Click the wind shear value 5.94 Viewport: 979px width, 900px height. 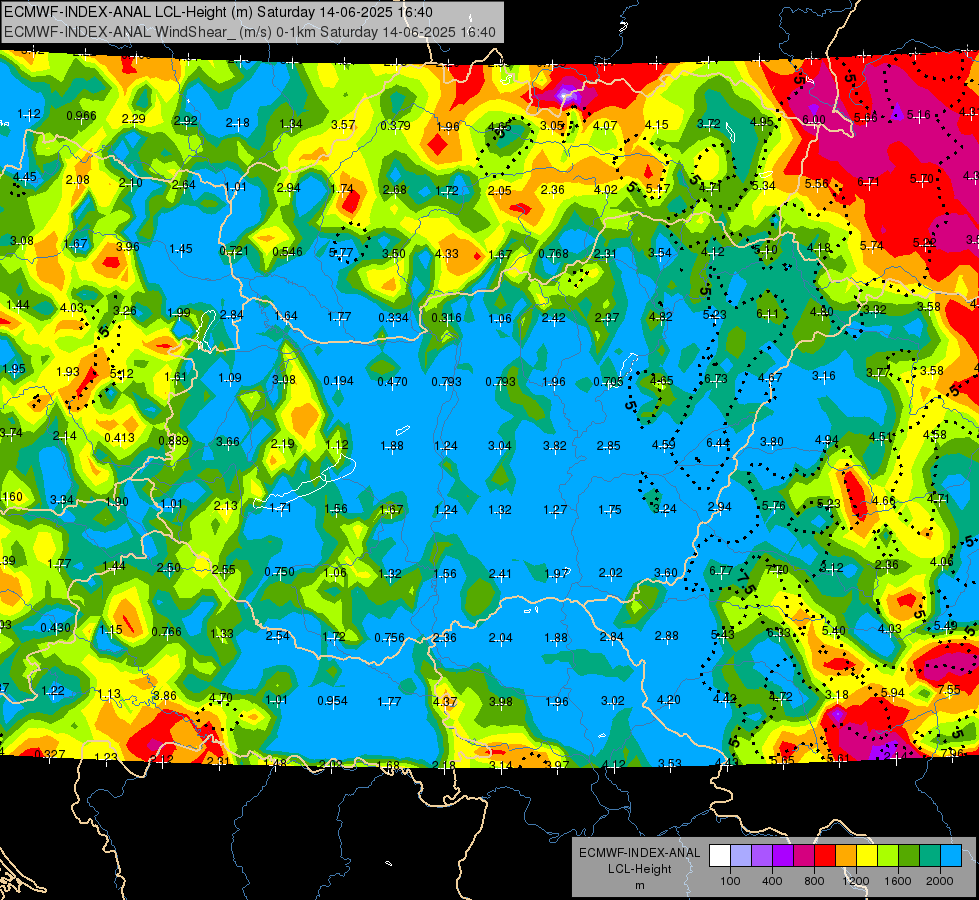(x=893, y=692)
